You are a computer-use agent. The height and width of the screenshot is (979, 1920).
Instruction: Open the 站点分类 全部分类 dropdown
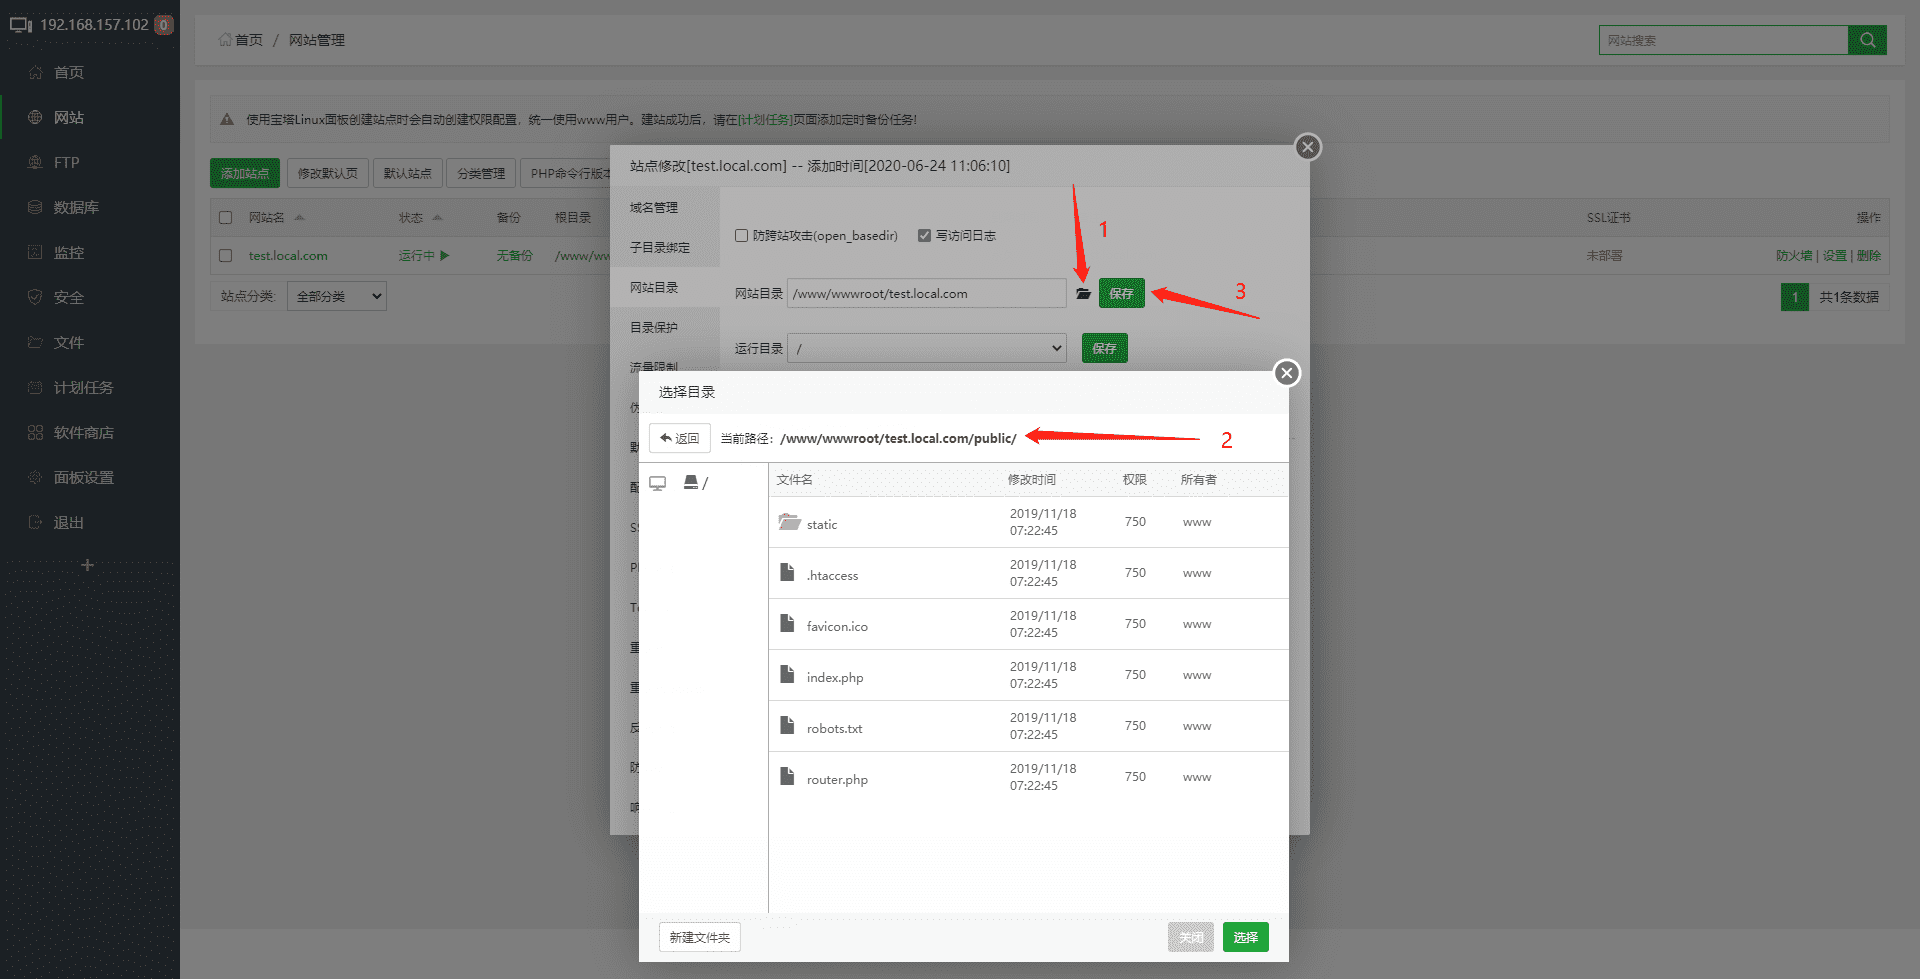tap(337, 296)
